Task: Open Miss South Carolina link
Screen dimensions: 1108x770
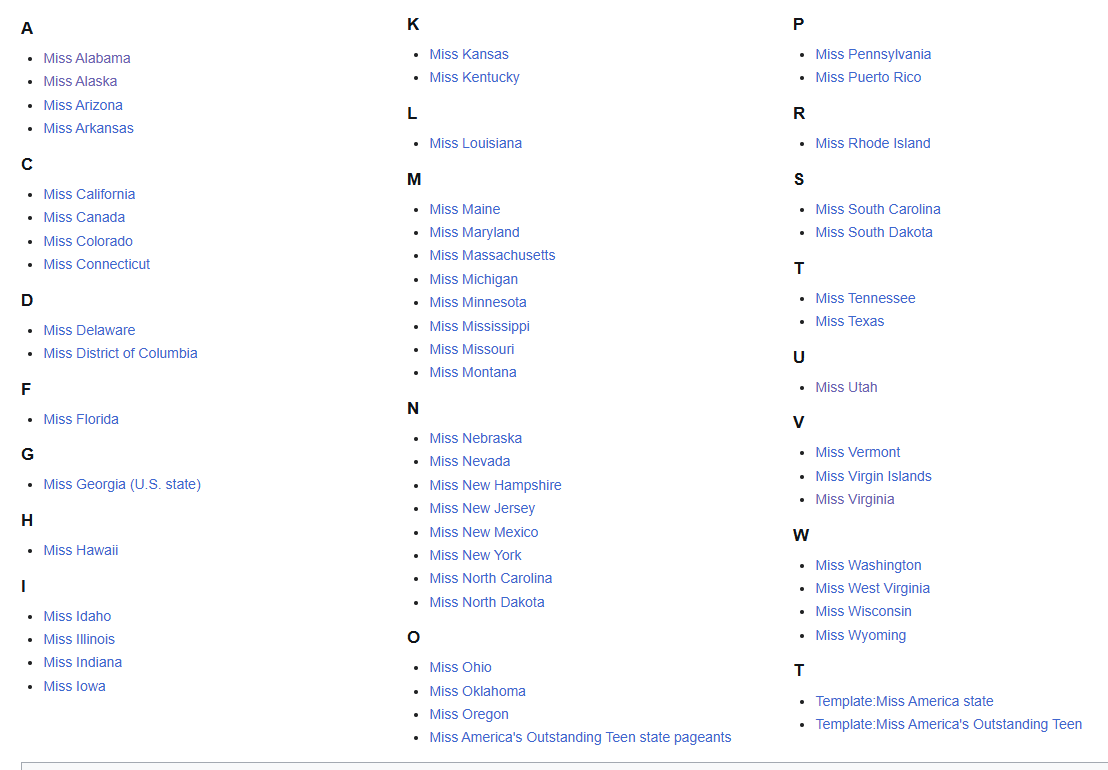Action: 878,209
